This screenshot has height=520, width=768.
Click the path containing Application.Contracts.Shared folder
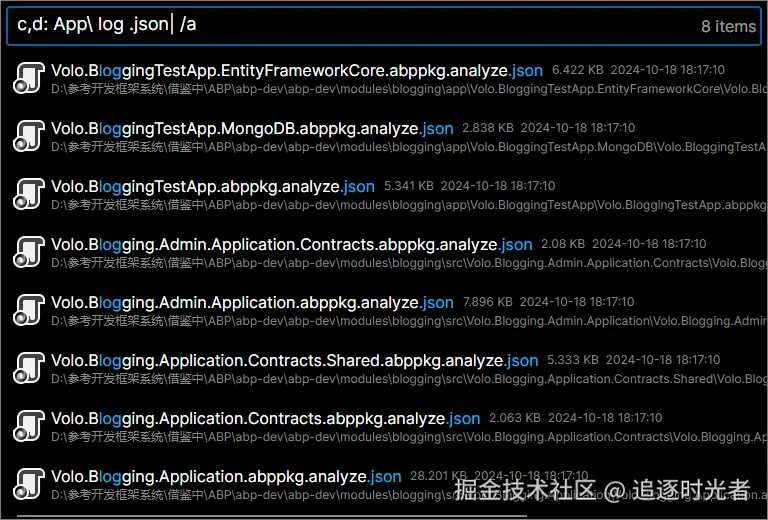click(x=409, y=379)
